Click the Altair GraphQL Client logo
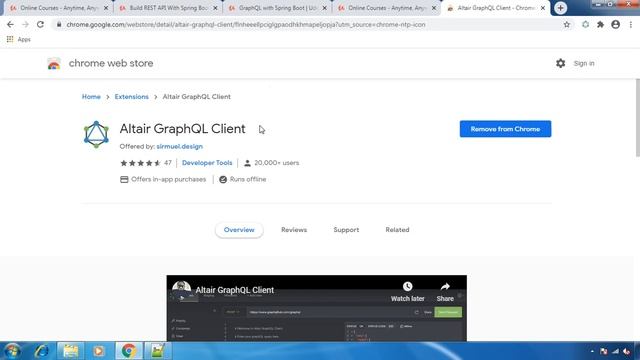The height and width of the screenshot is (360, 640). [96, 134]
